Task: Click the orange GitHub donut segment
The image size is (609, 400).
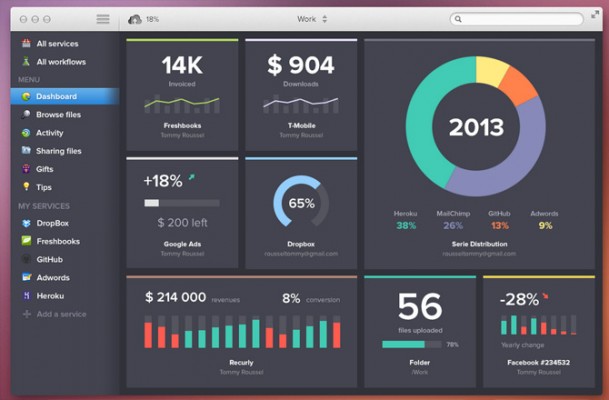Action: click(x=517, y=86)
